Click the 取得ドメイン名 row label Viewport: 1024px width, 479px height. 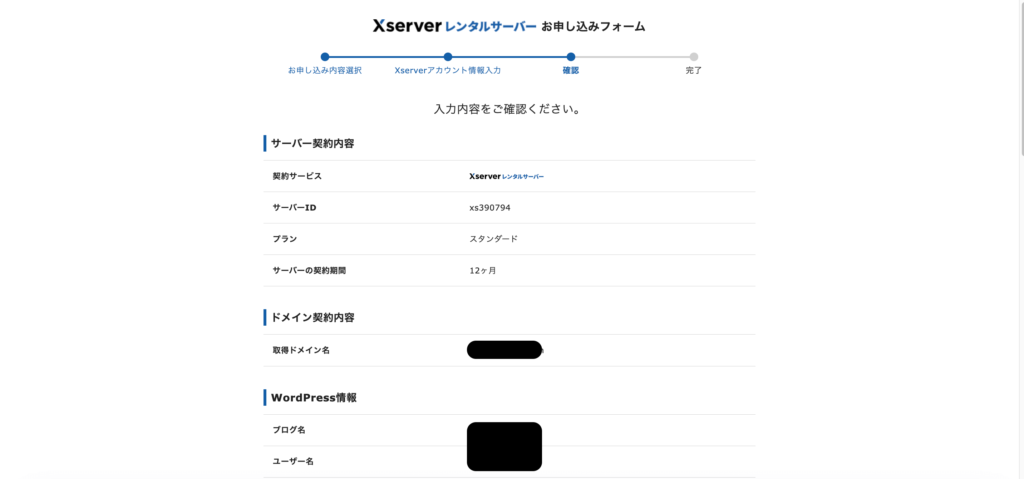point(301,350)
